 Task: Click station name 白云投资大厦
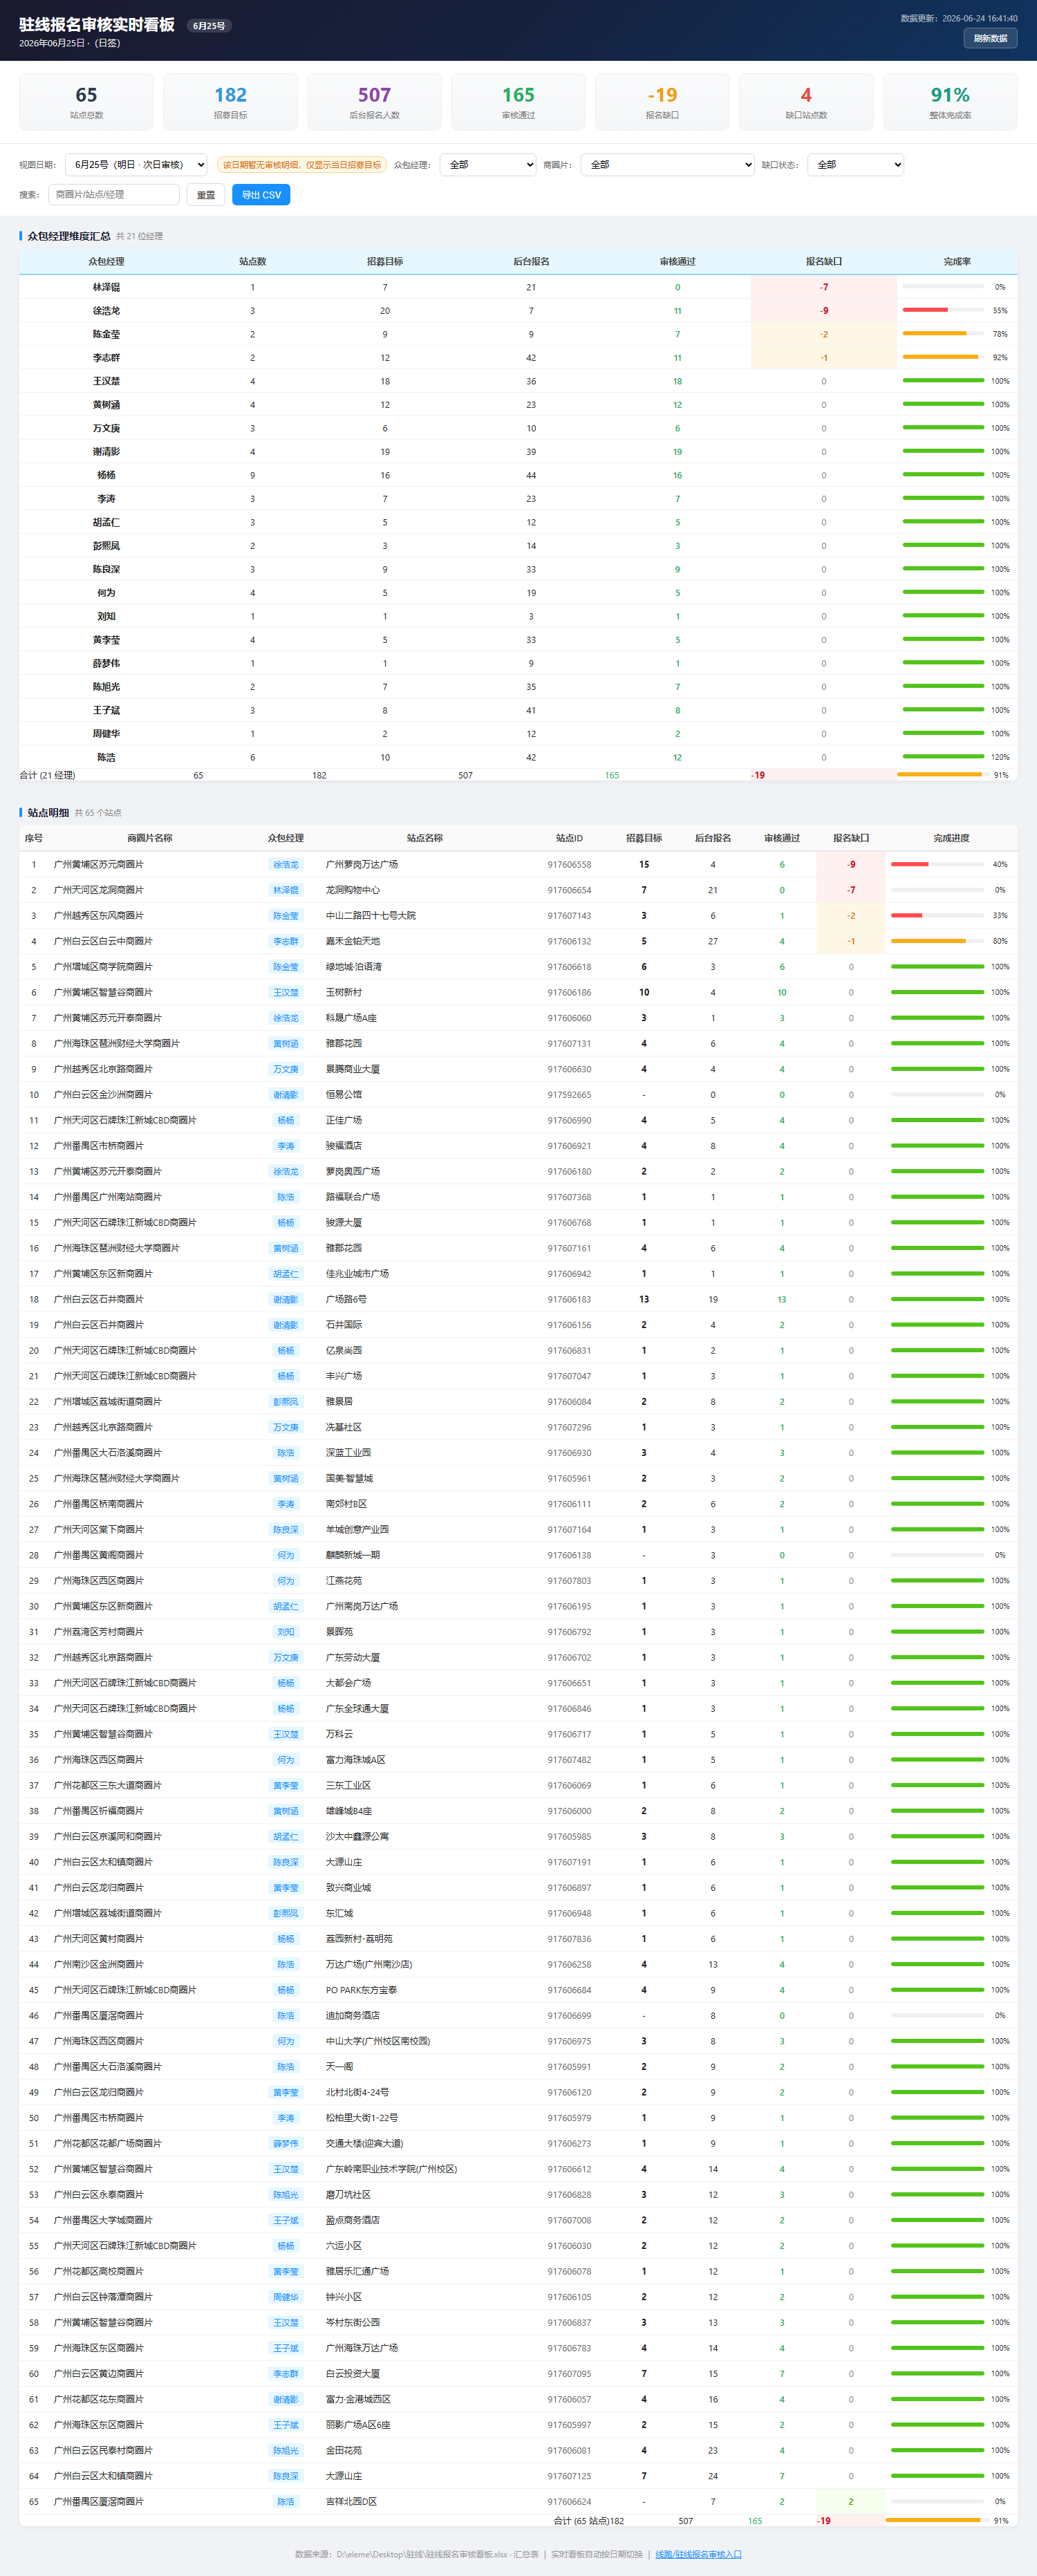click(353, 2373)
